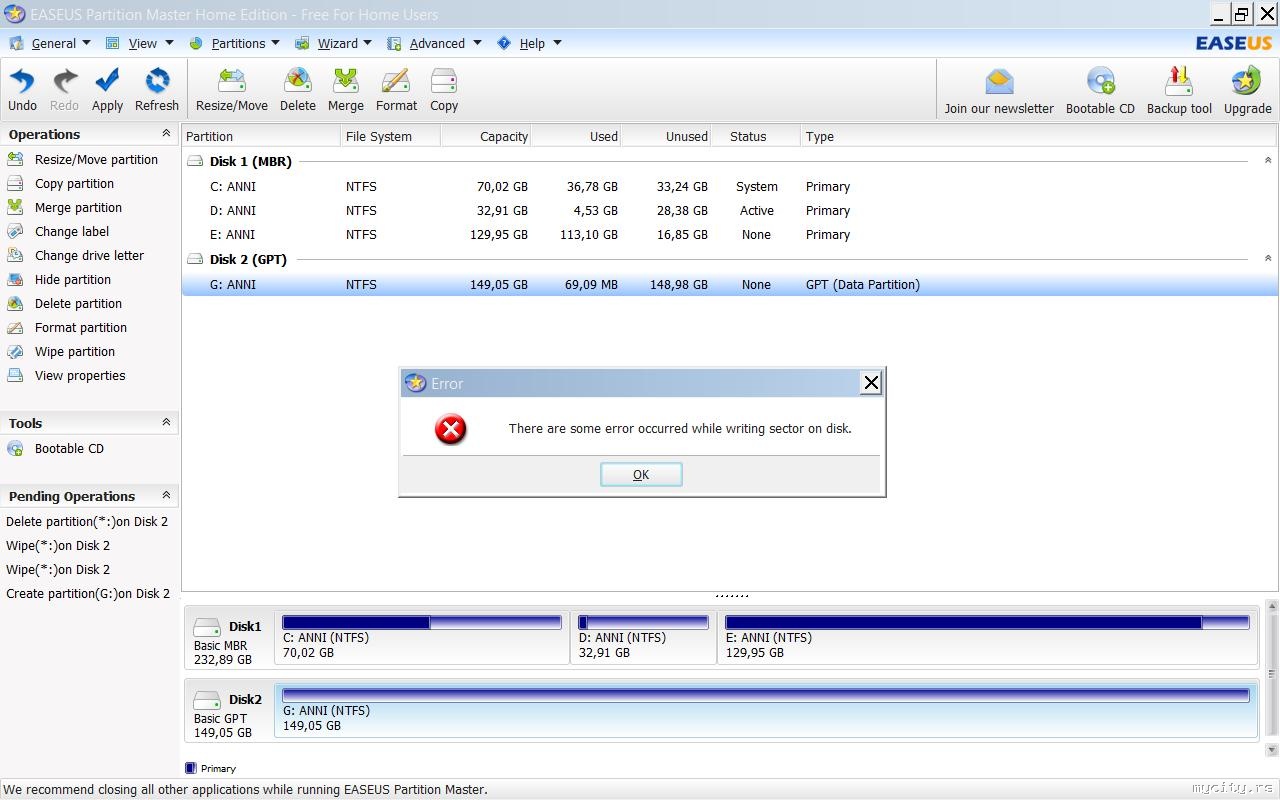
Task: Click the Delete toolbar icon
Action: (298, 90)
